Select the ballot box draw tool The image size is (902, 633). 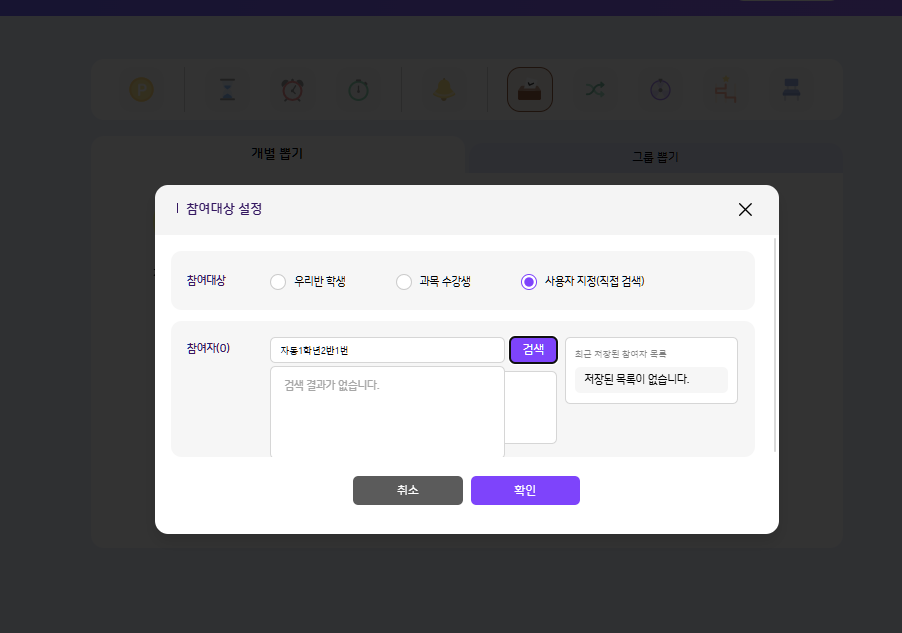pos(530,90)
